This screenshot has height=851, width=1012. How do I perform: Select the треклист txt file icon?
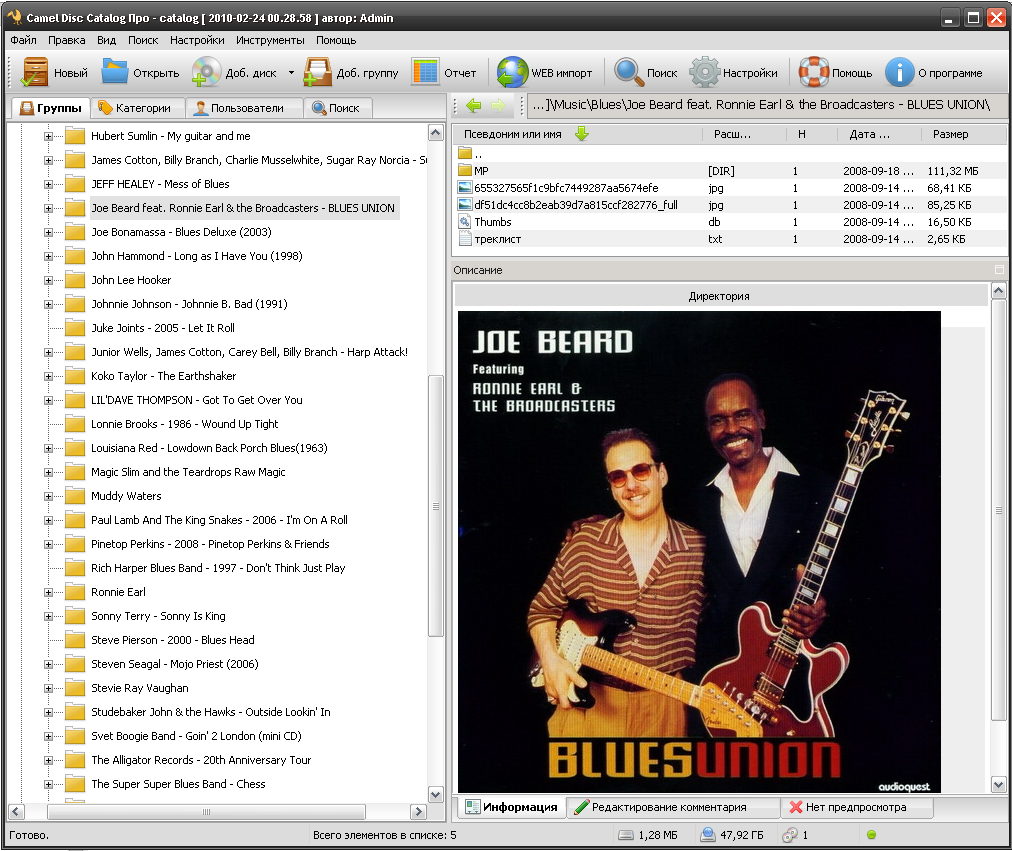(465, 239)
